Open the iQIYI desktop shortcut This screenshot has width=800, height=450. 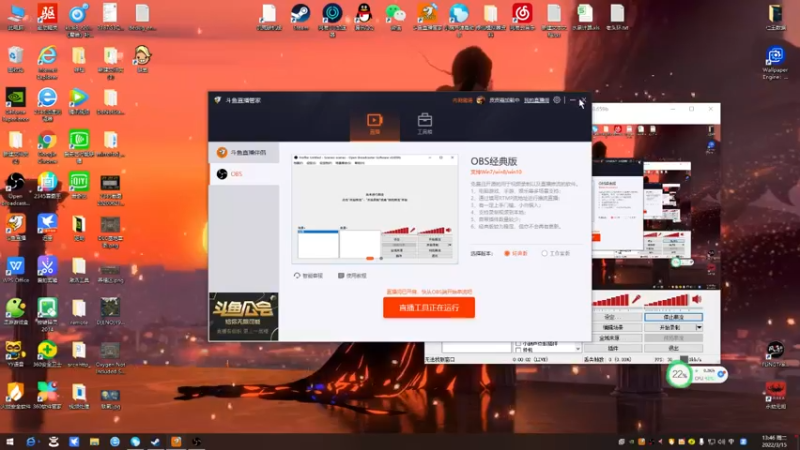click(x=79, y=185)
